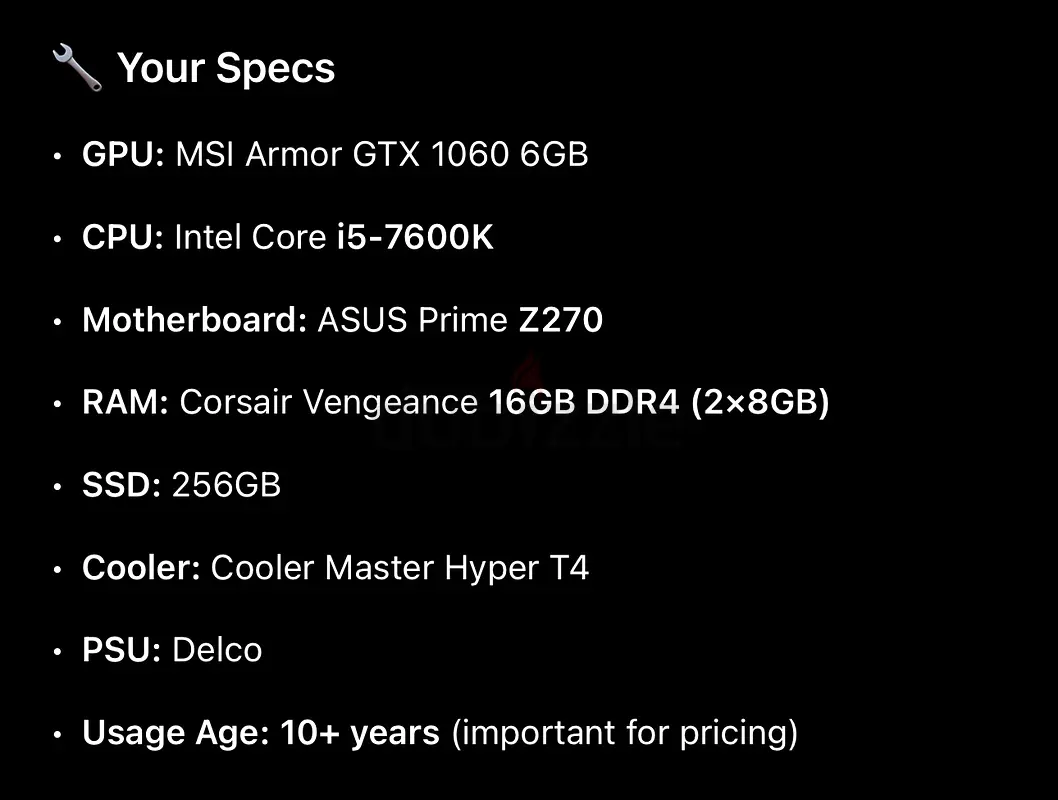Select the bold "GPU:" label

pyautogui.click(x=123, y=155)
